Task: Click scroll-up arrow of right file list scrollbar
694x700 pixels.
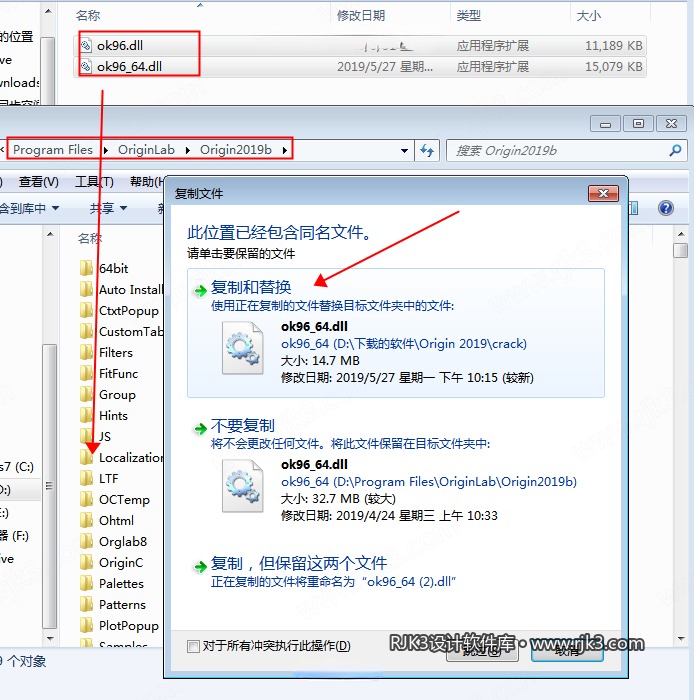Action: (681, 234)
